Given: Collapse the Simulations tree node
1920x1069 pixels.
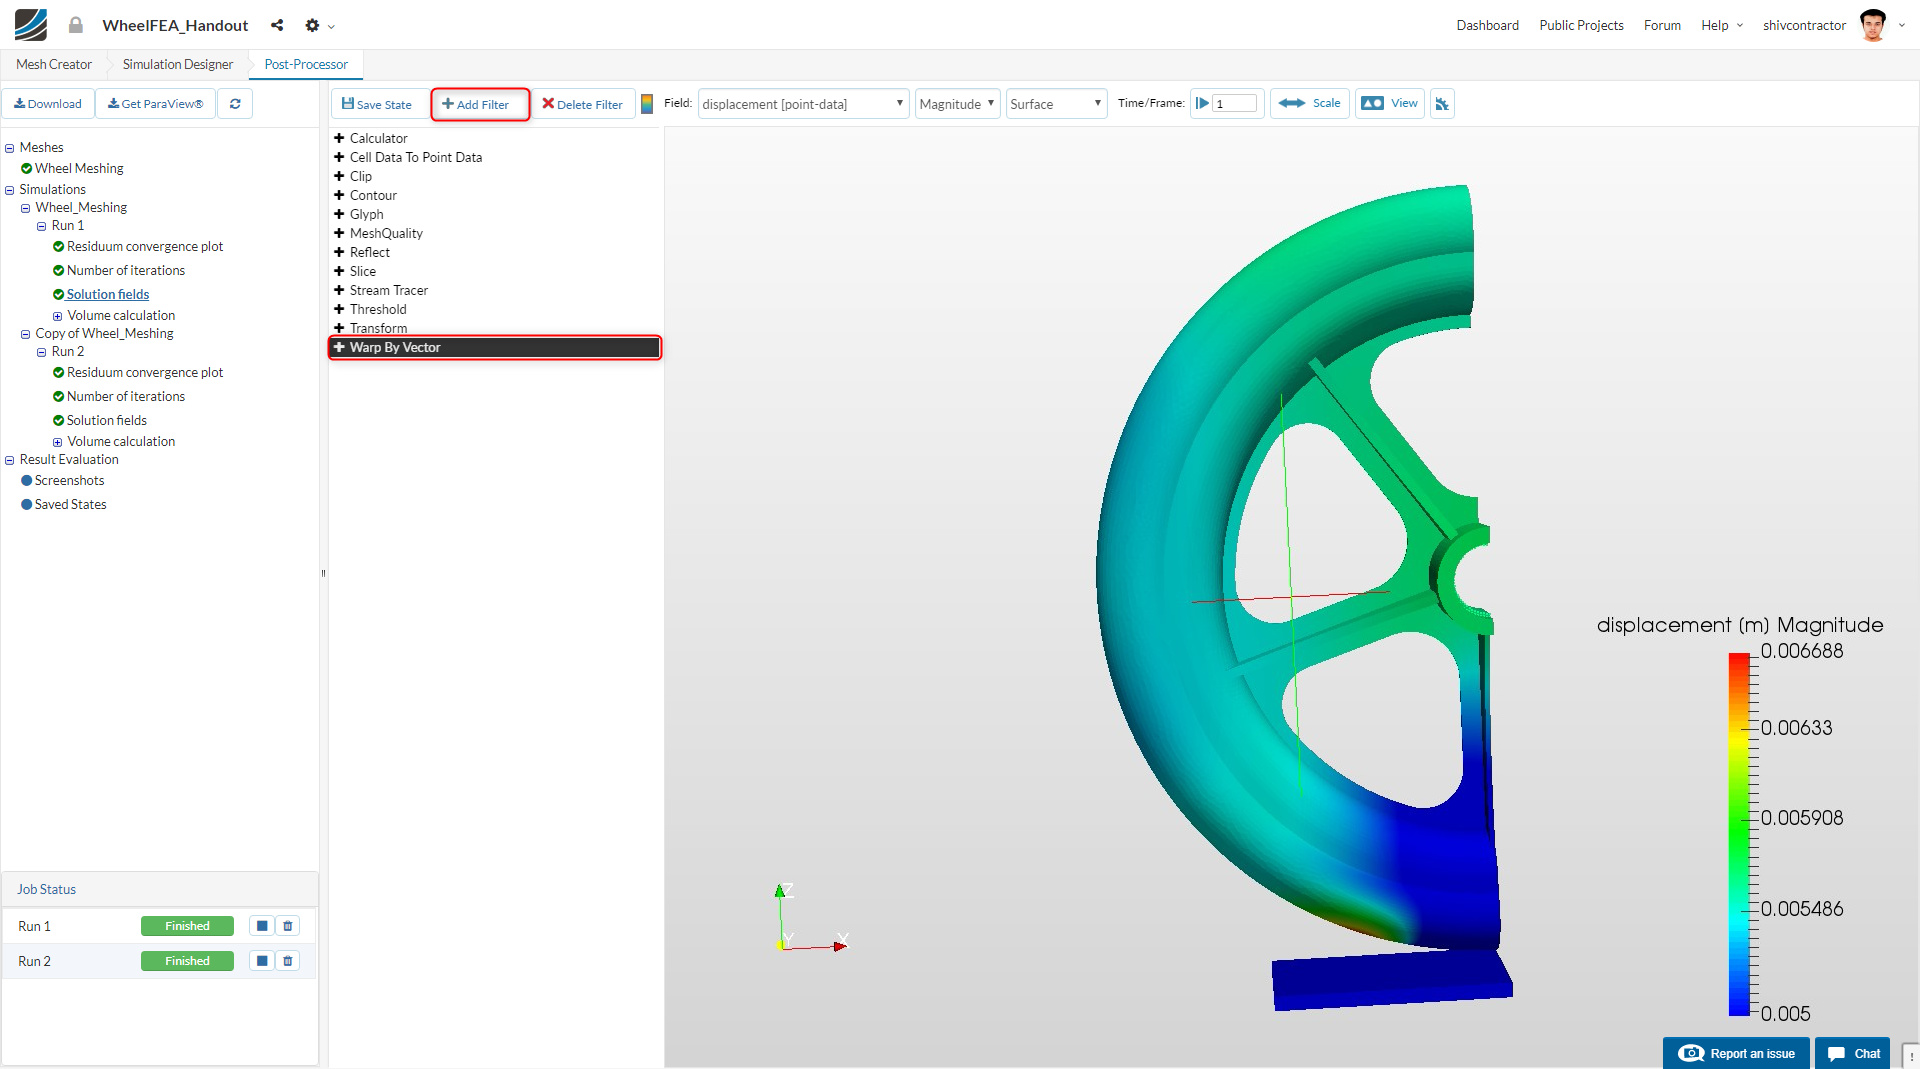Looking at the screenshot, I should tap(10, 190).
